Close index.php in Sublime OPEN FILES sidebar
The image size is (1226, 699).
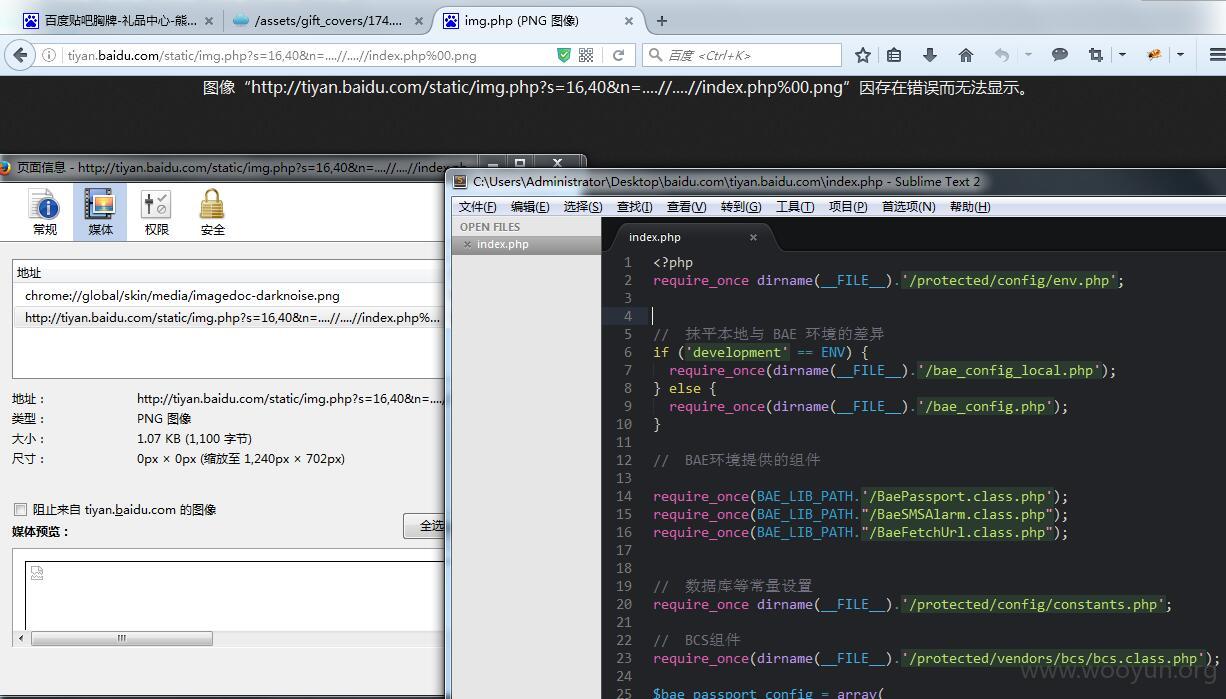[x=467, y=245]
